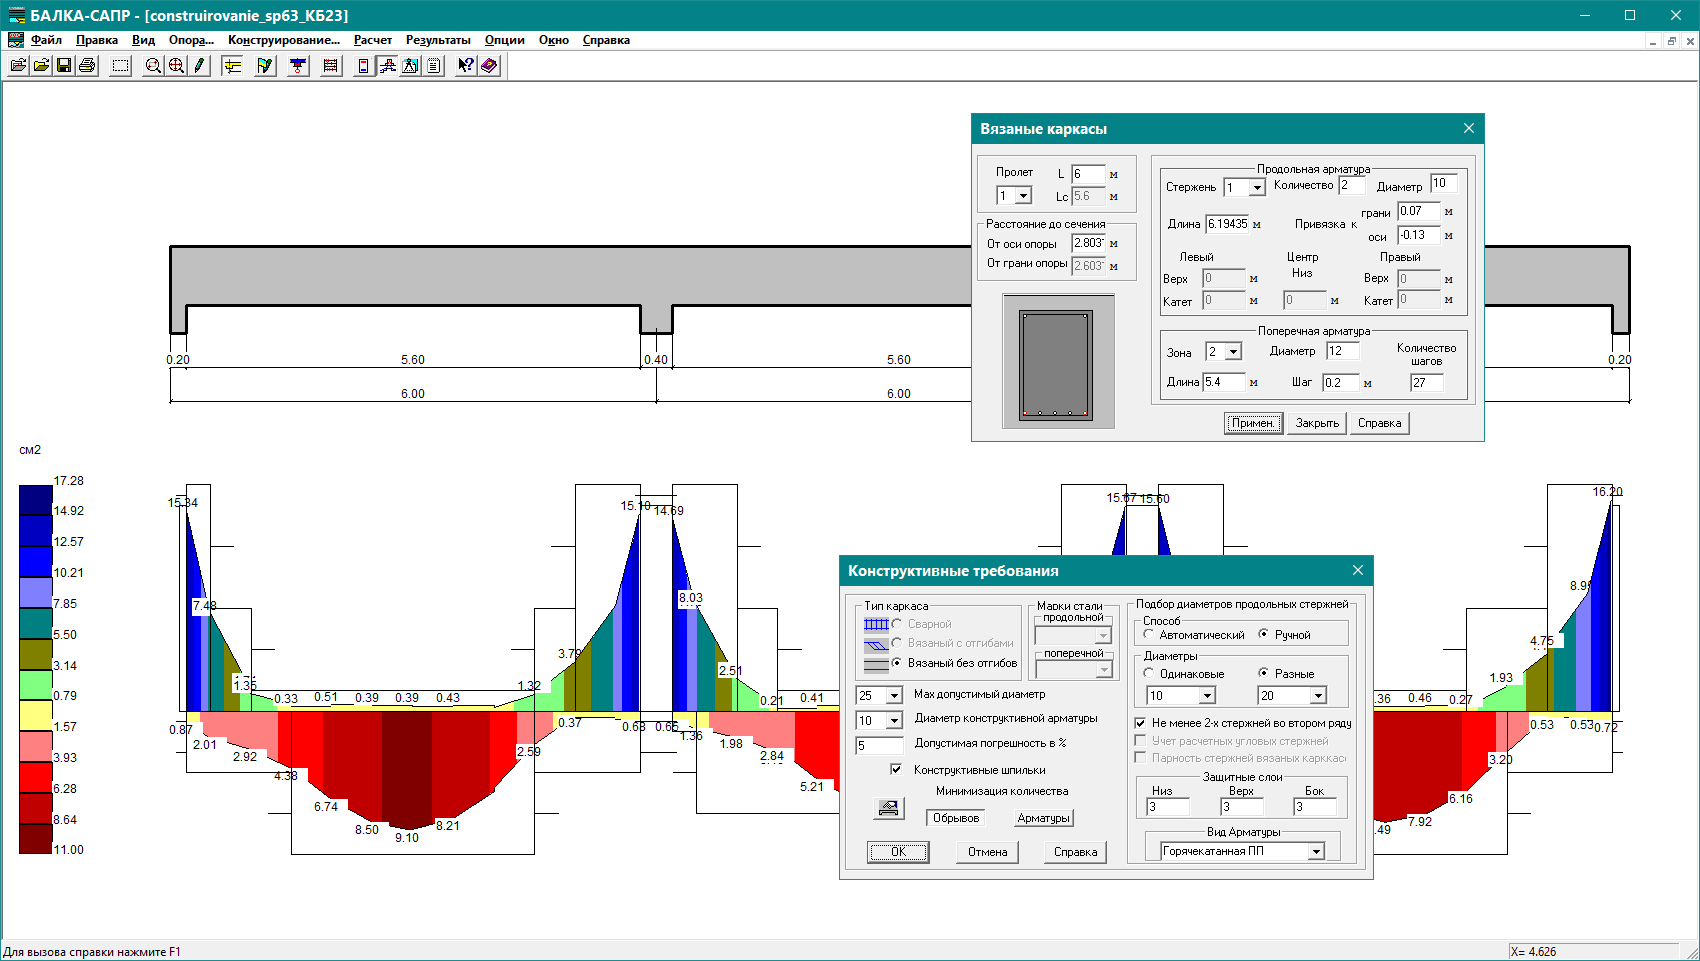1700x961 pixels.
Task: Click the icon button beside Обрывов
Action: pyautogui.click(x=888, y=808)
